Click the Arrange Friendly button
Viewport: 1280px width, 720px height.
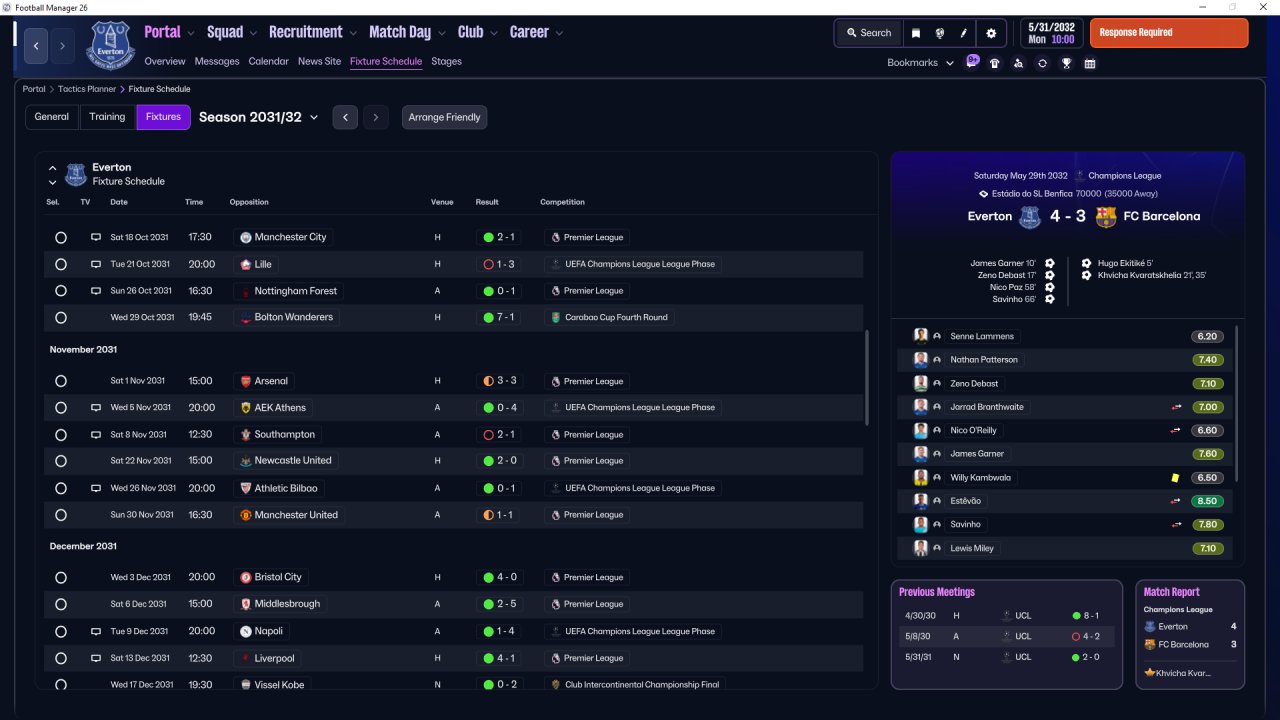click(445, 117)
